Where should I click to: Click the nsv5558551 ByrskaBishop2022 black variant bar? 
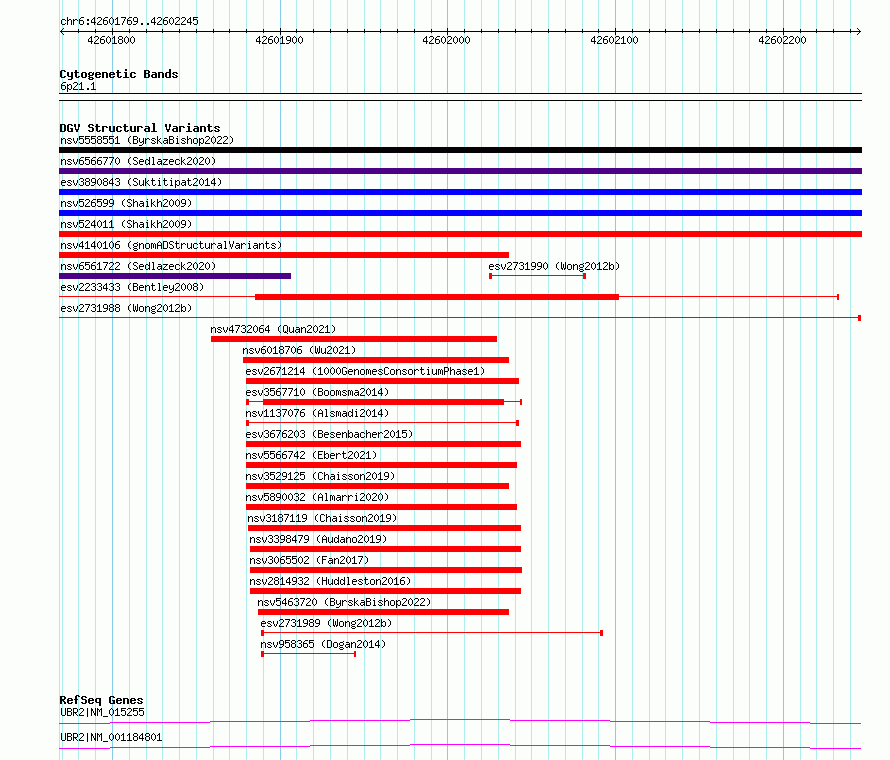(460, 150)
